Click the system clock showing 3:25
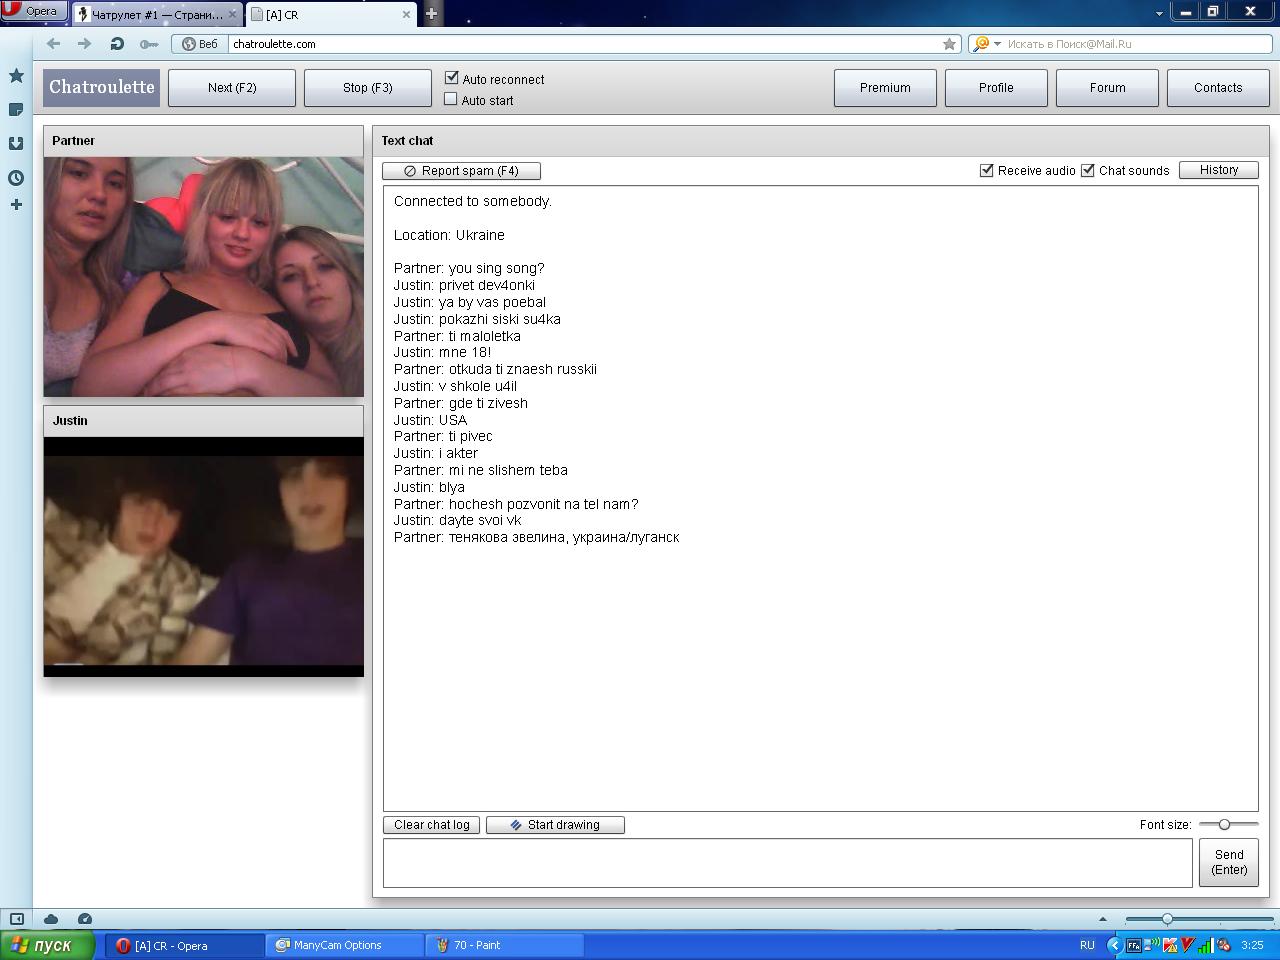This screenshot has width=1280, height=960. tap(1252, 945)
